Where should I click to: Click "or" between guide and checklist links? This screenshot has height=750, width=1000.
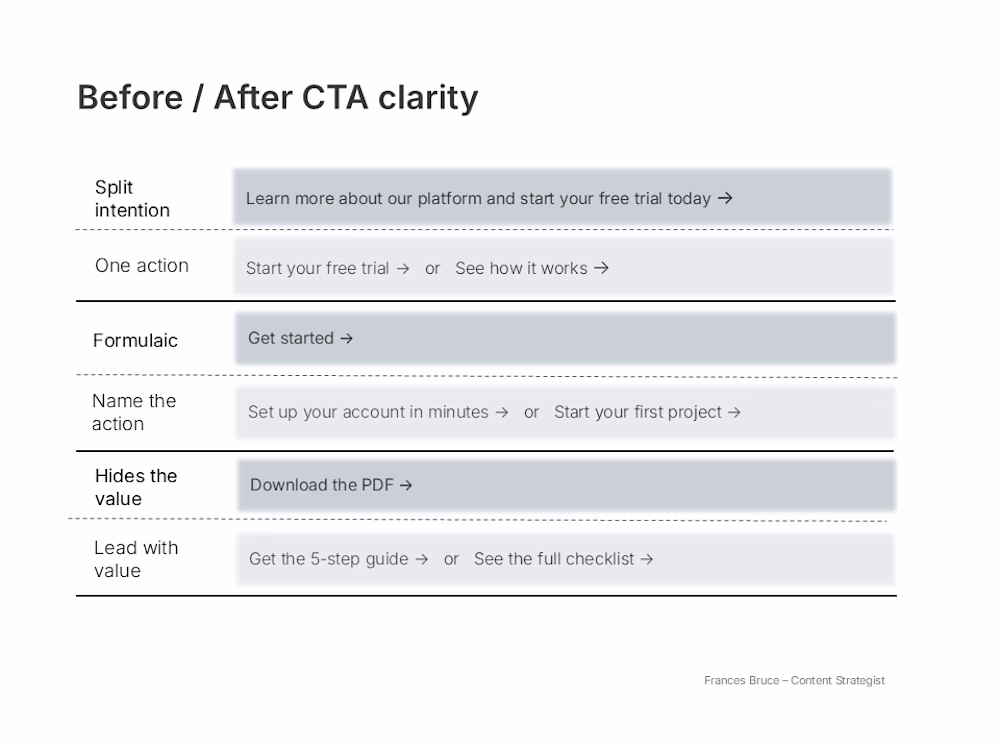point(451,559)
